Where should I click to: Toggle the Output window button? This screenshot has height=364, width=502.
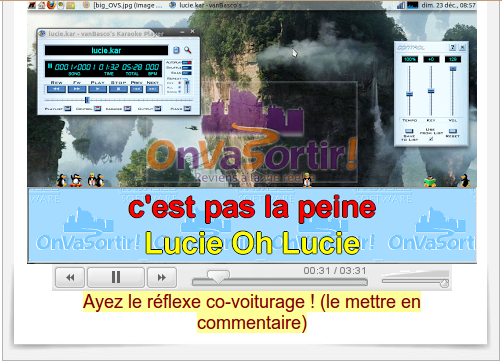coord(158,109)
